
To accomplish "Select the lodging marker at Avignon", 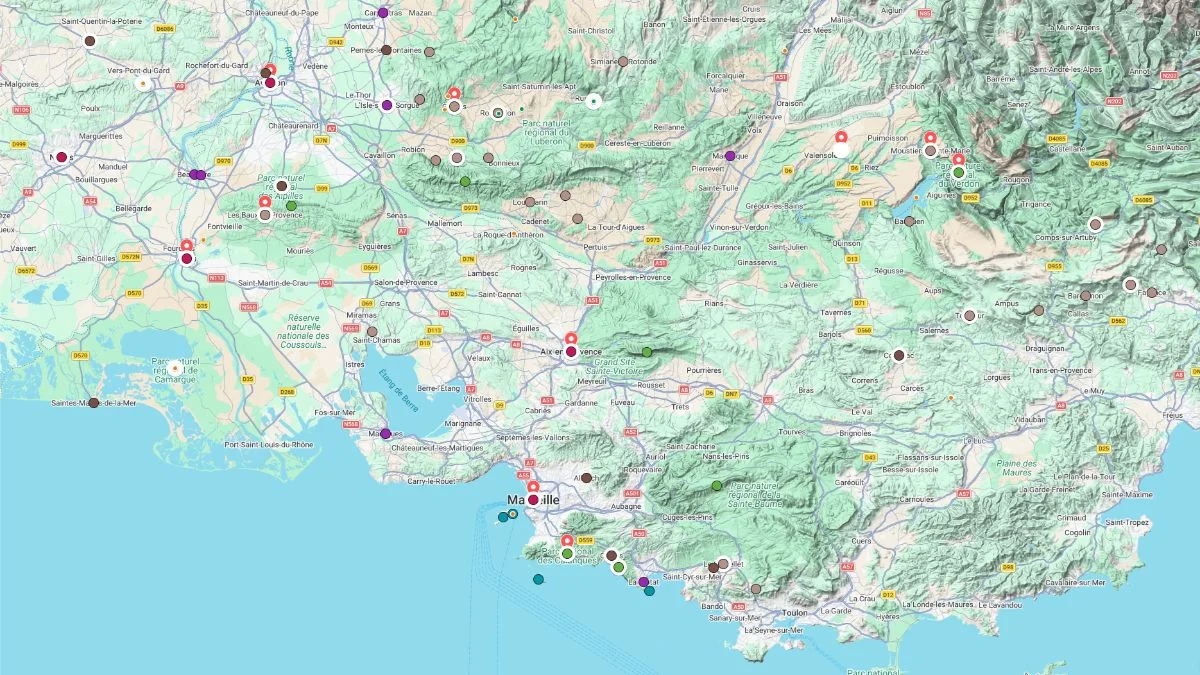I will (x=271, y=68).
